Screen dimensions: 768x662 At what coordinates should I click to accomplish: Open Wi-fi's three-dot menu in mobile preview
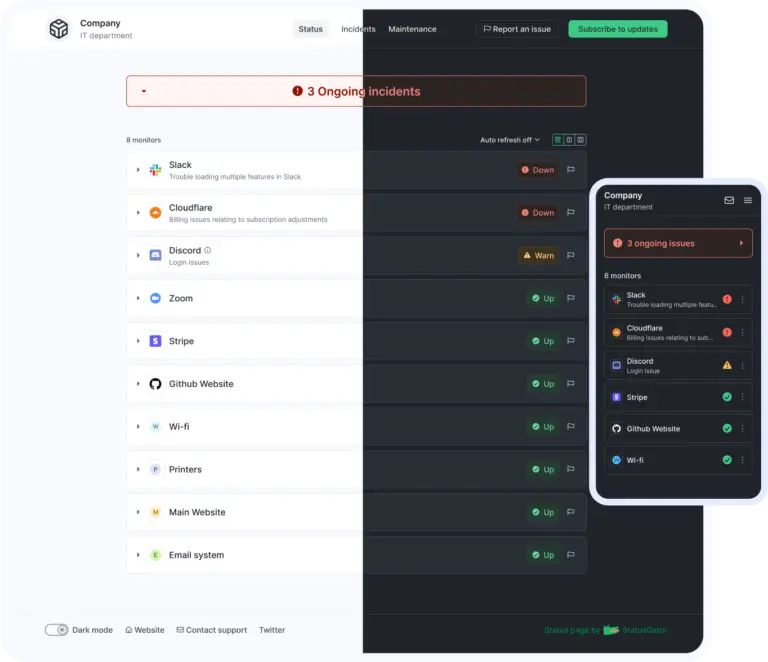pyautogui.click(x=743, y=460)
